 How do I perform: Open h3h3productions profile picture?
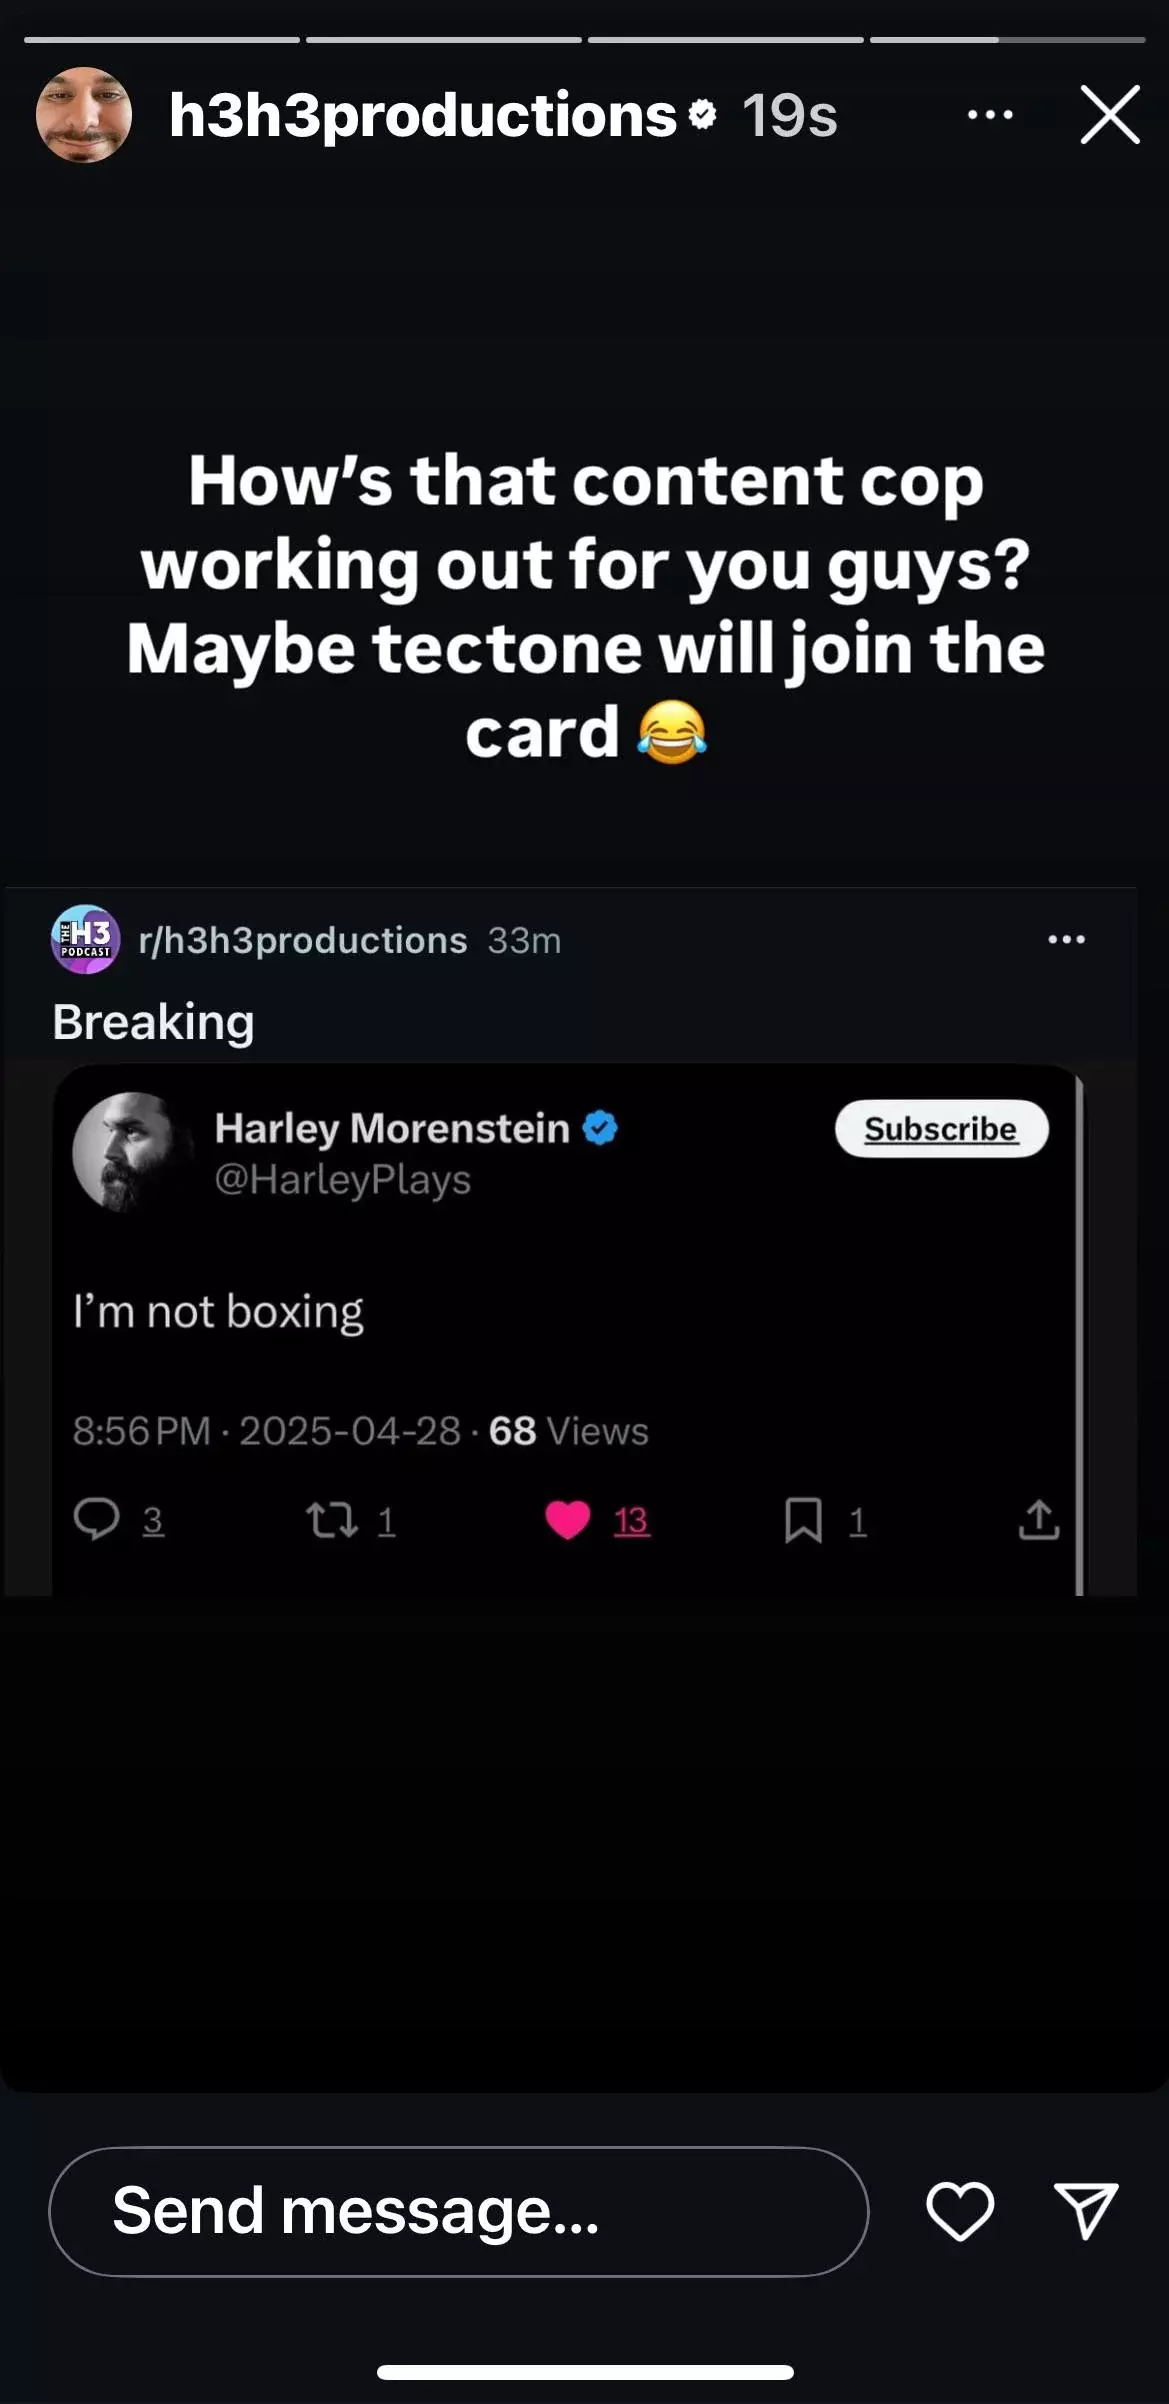click(84, 115)
